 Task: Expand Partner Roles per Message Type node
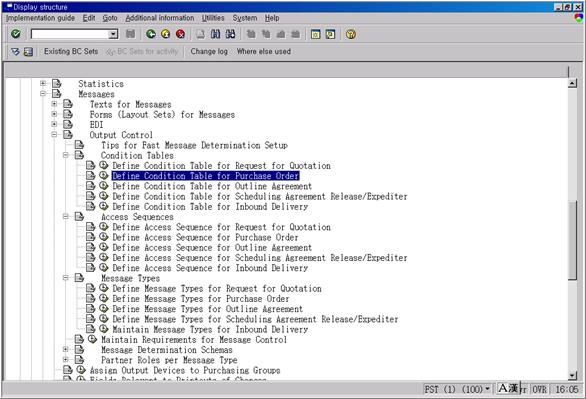click(65, 359)
